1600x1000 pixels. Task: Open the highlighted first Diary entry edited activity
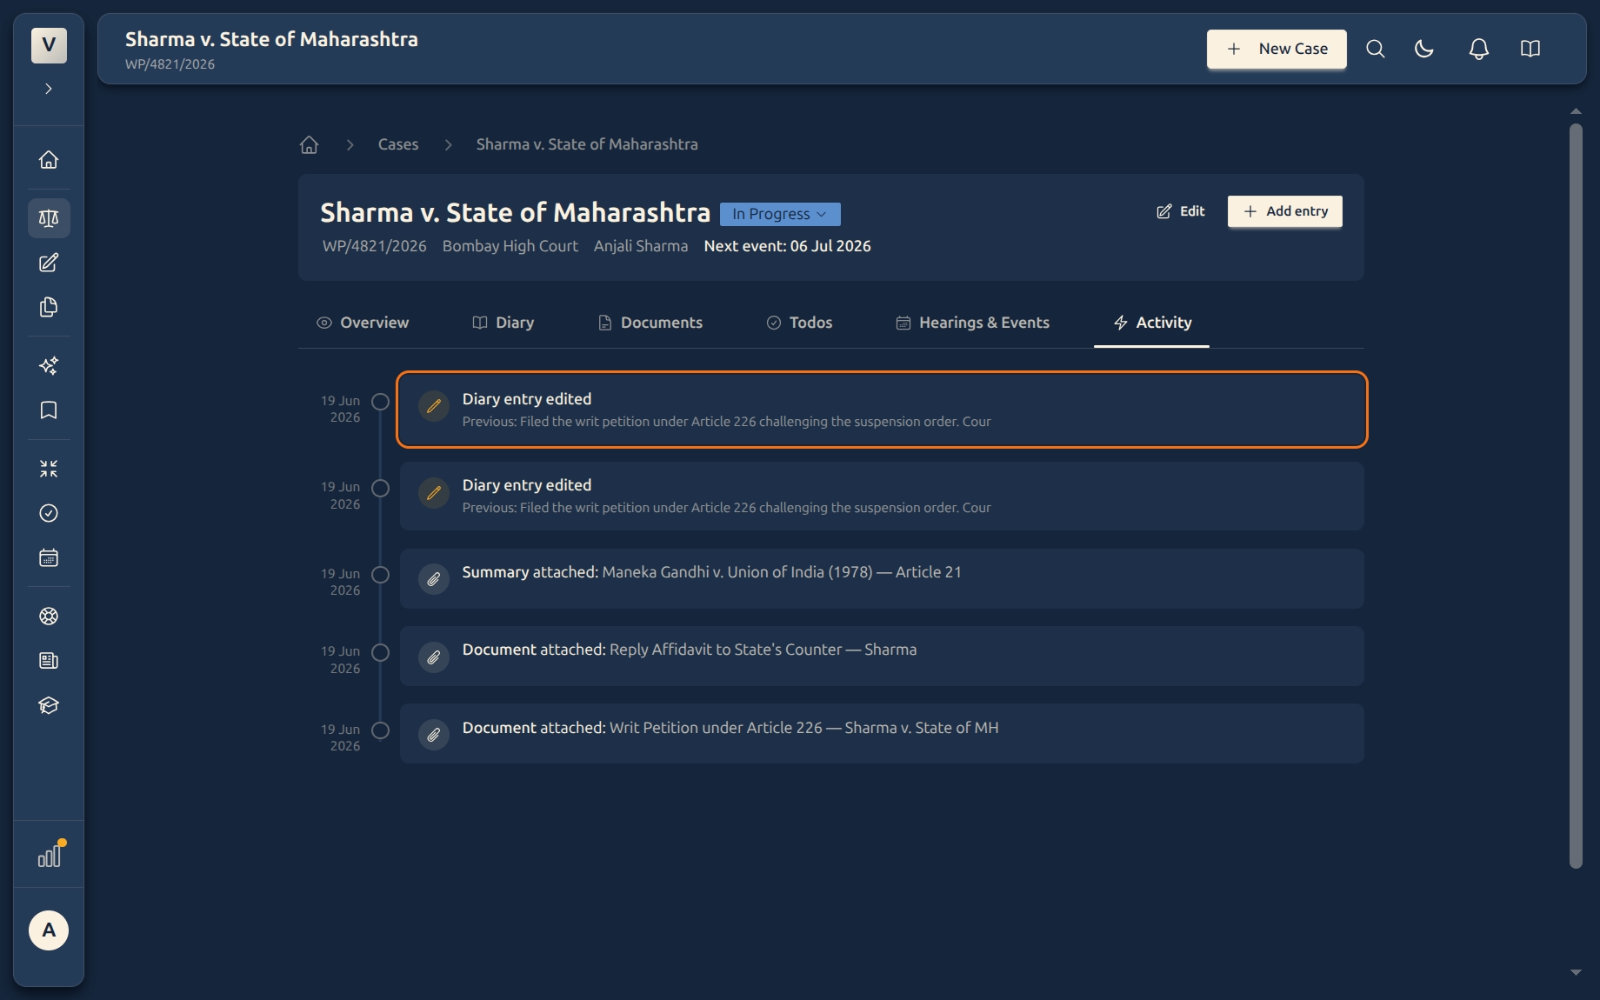coord(882,410)
